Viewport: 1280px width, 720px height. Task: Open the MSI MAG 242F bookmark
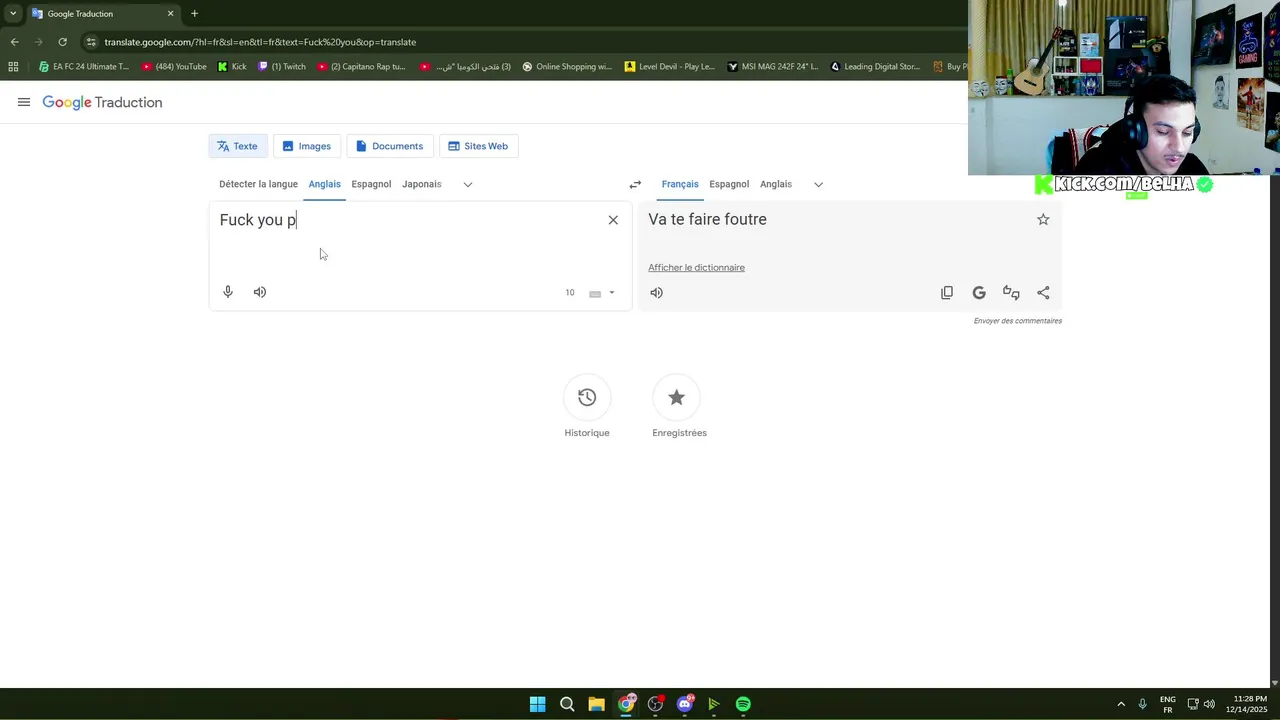pyautogui.click(x=773, y=67)
